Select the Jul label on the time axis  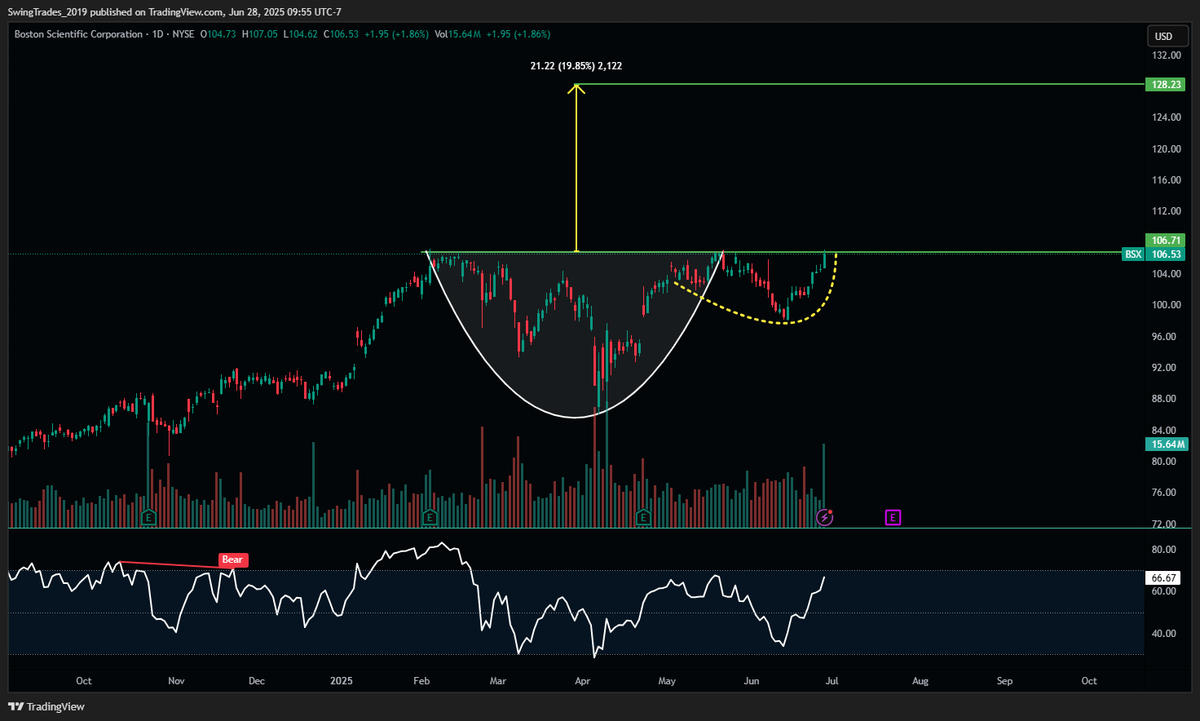832,680
